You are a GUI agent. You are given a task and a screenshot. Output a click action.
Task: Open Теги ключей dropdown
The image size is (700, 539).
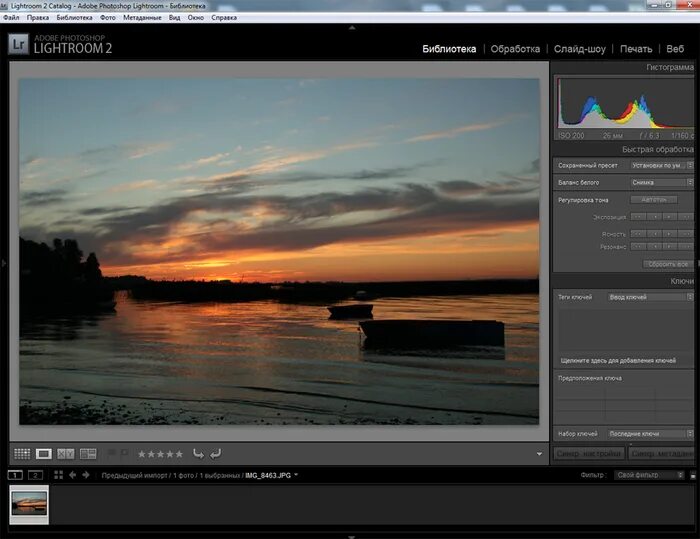coord(650,297)
